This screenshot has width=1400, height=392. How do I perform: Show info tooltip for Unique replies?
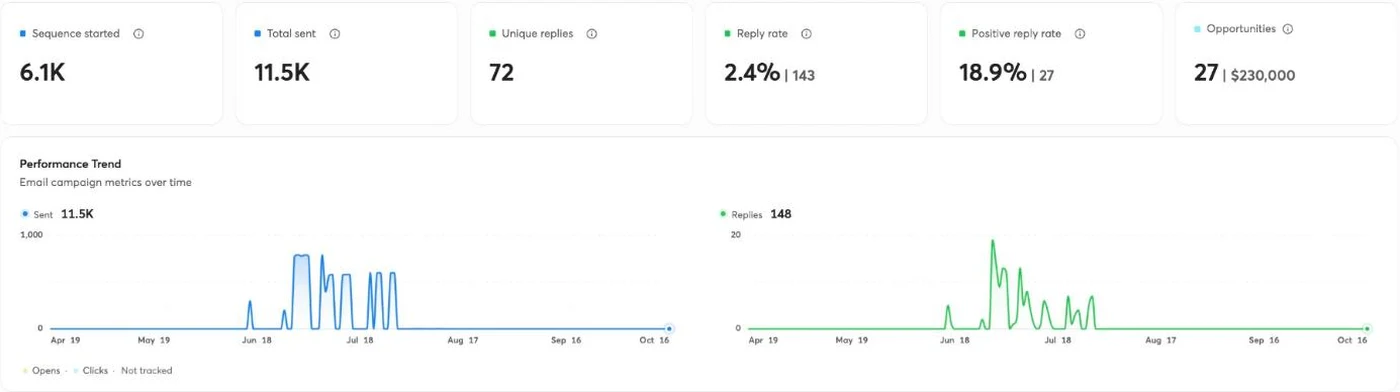(x=592, y=33)
